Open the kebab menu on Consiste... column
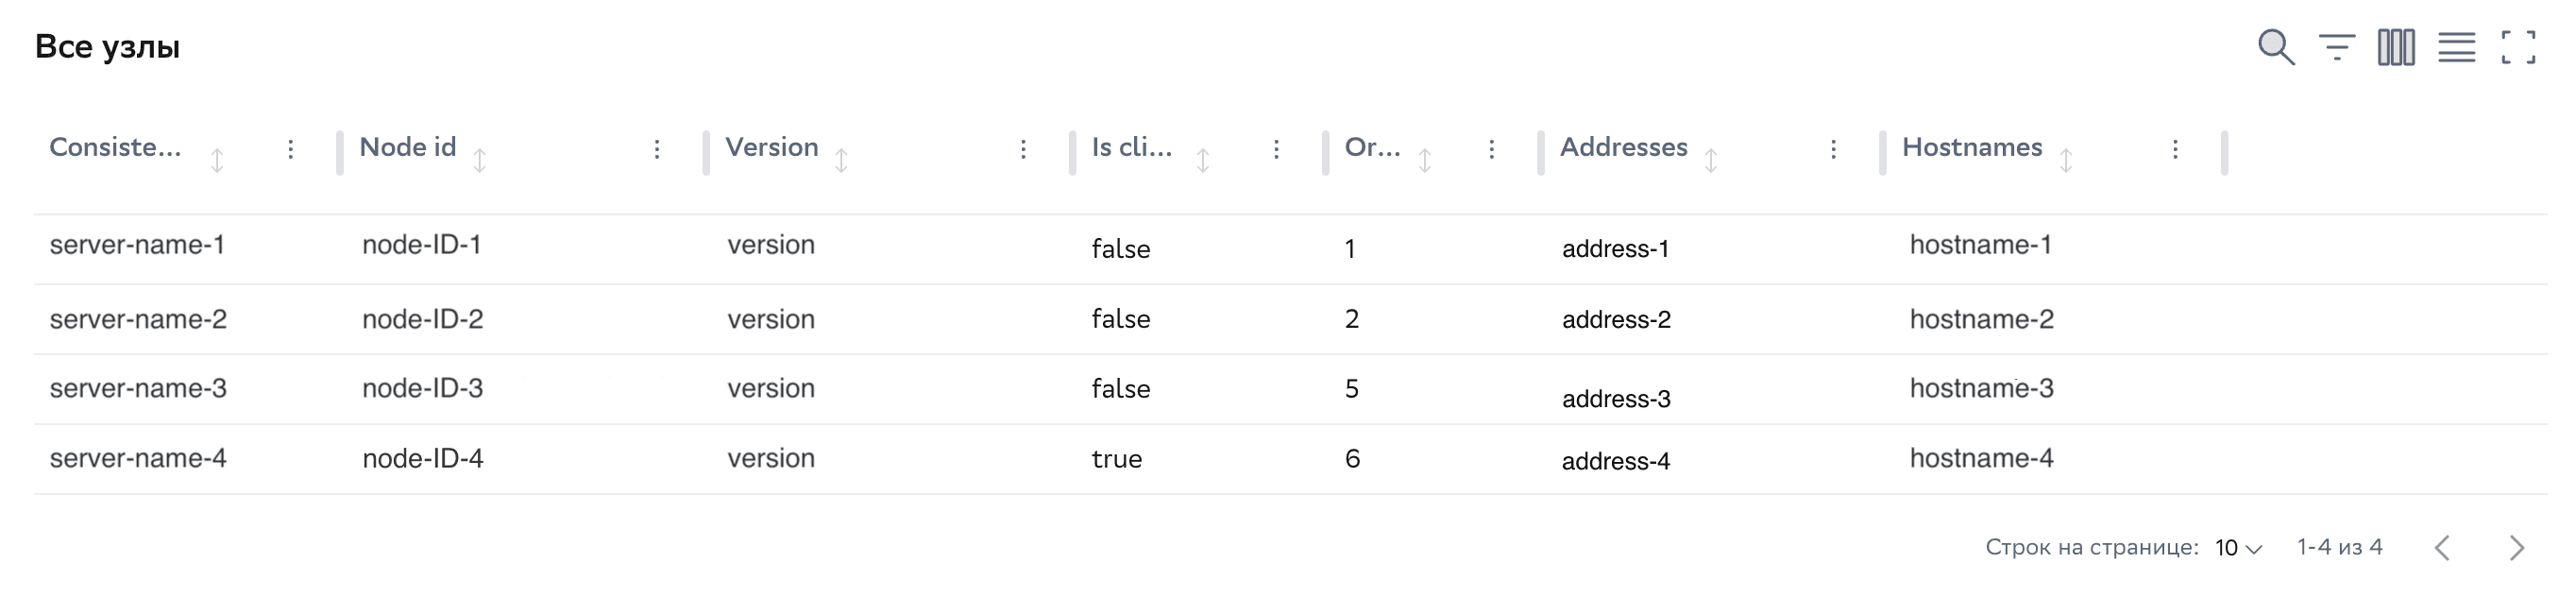Screen dimensions: 2576x597 click(x=290, y=148)
